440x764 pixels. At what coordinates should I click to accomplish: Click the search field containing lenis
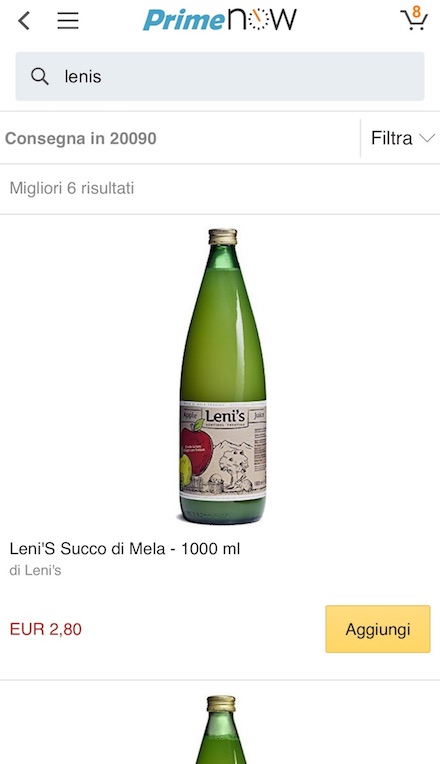220,76
